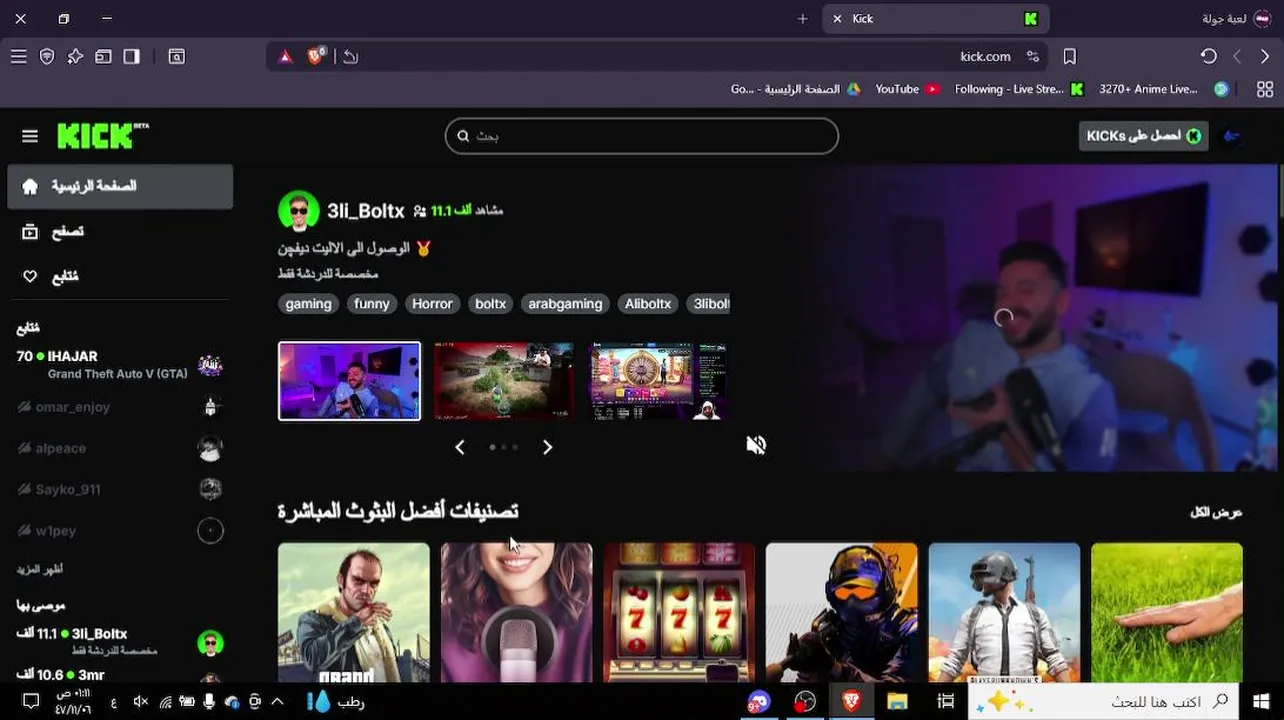Select the 'boltx' tag

(490, 304)
